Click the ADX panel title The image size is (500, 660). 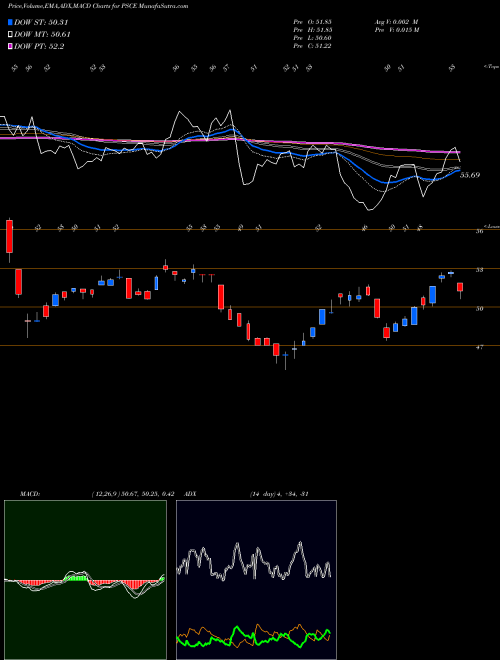click(x=191, y=494)
